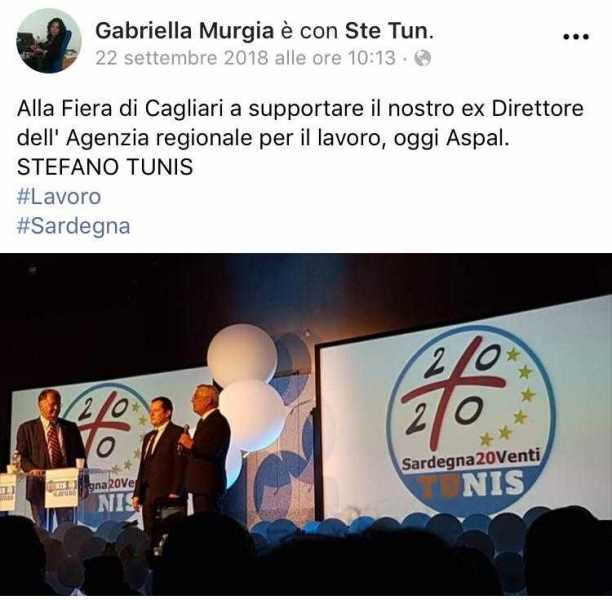
Task: Open the tagged Ste Tun profile
Action: coord(386,31)
